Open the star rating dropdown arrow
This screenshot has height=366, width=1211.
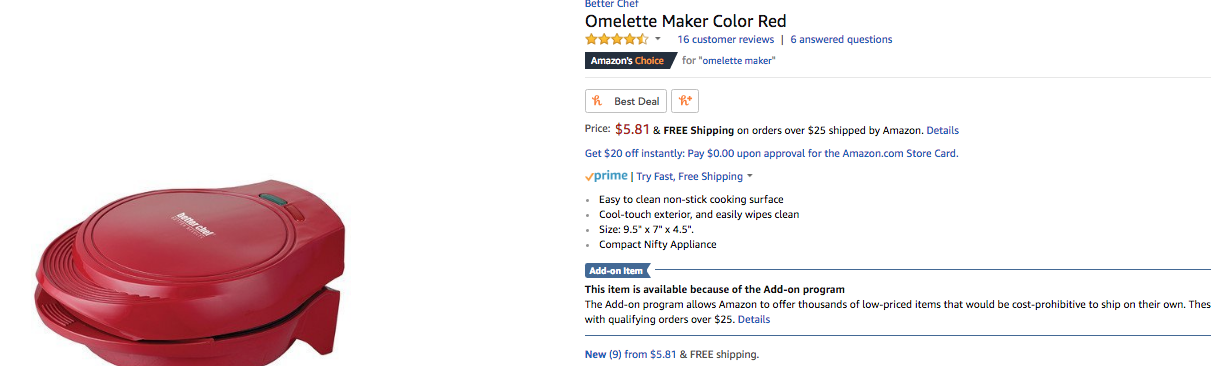point(658,40)
